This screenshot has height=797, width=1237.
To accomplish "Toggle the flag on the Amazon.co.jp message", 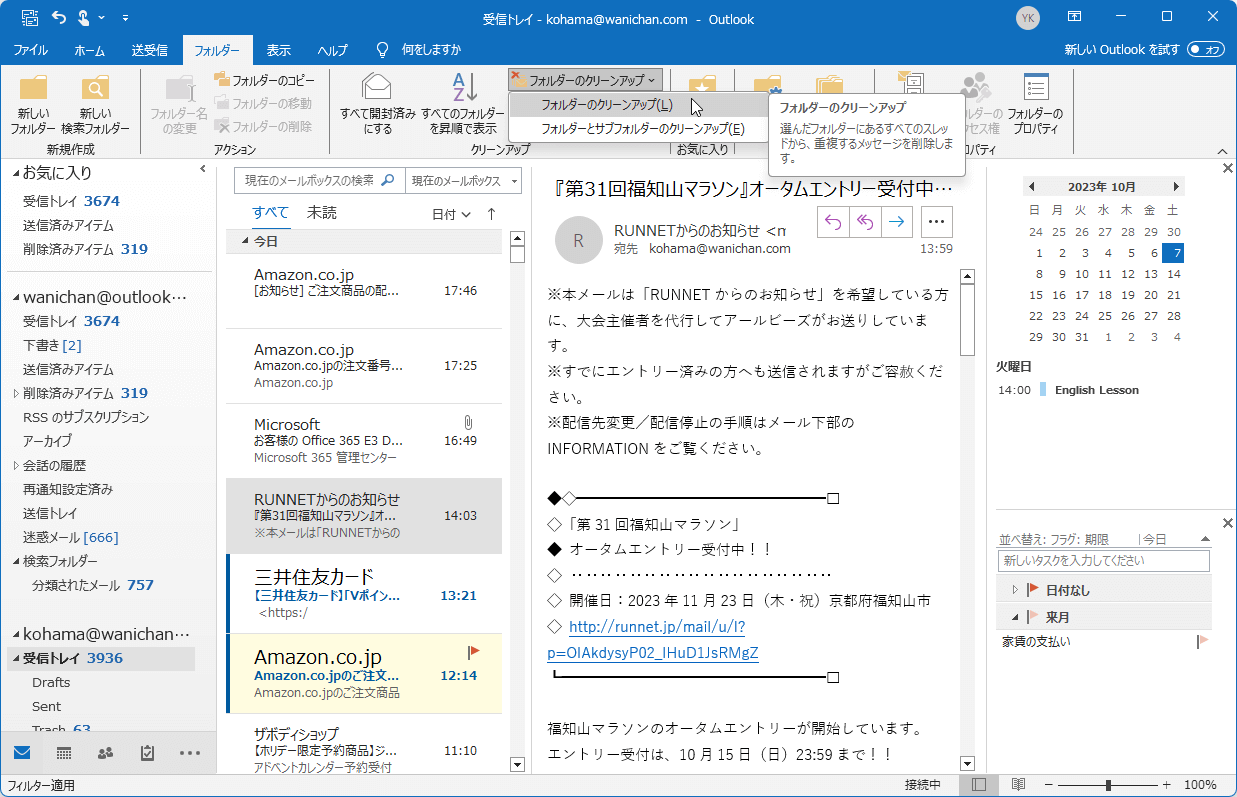I will (x=472, y=650).
